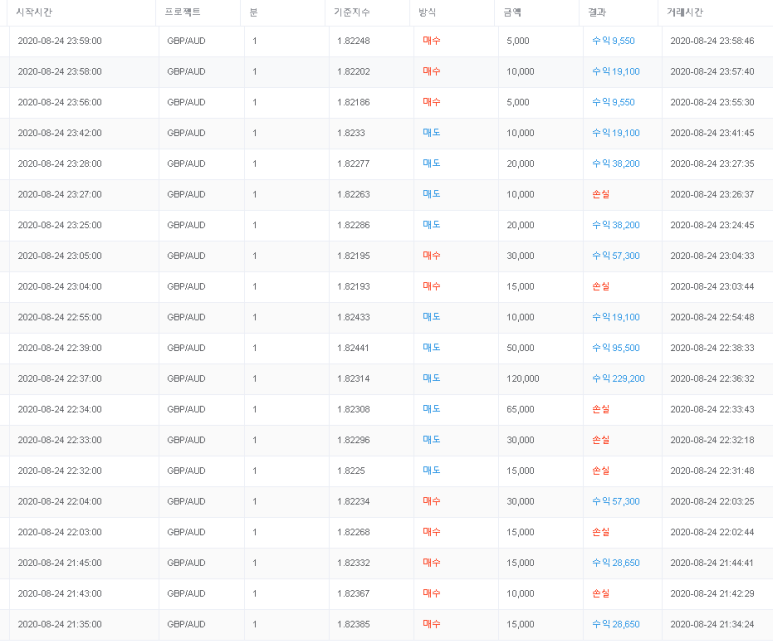773x644 pixels.
Task: Select index value 1.82314
Action: [353, 379]
